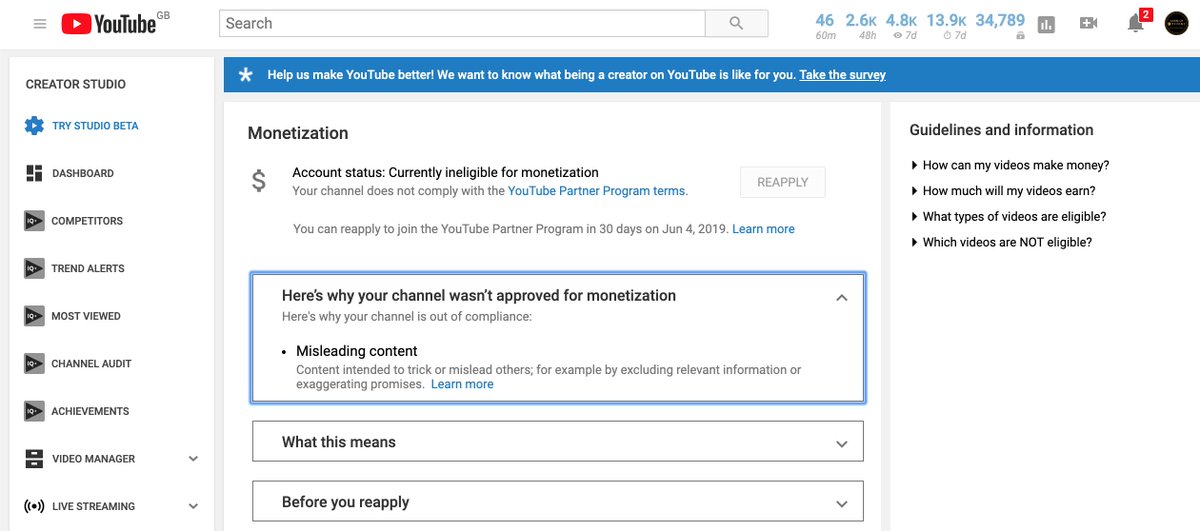
Task: Open Dashboard in sidebar
Action: tap(83, 173)
